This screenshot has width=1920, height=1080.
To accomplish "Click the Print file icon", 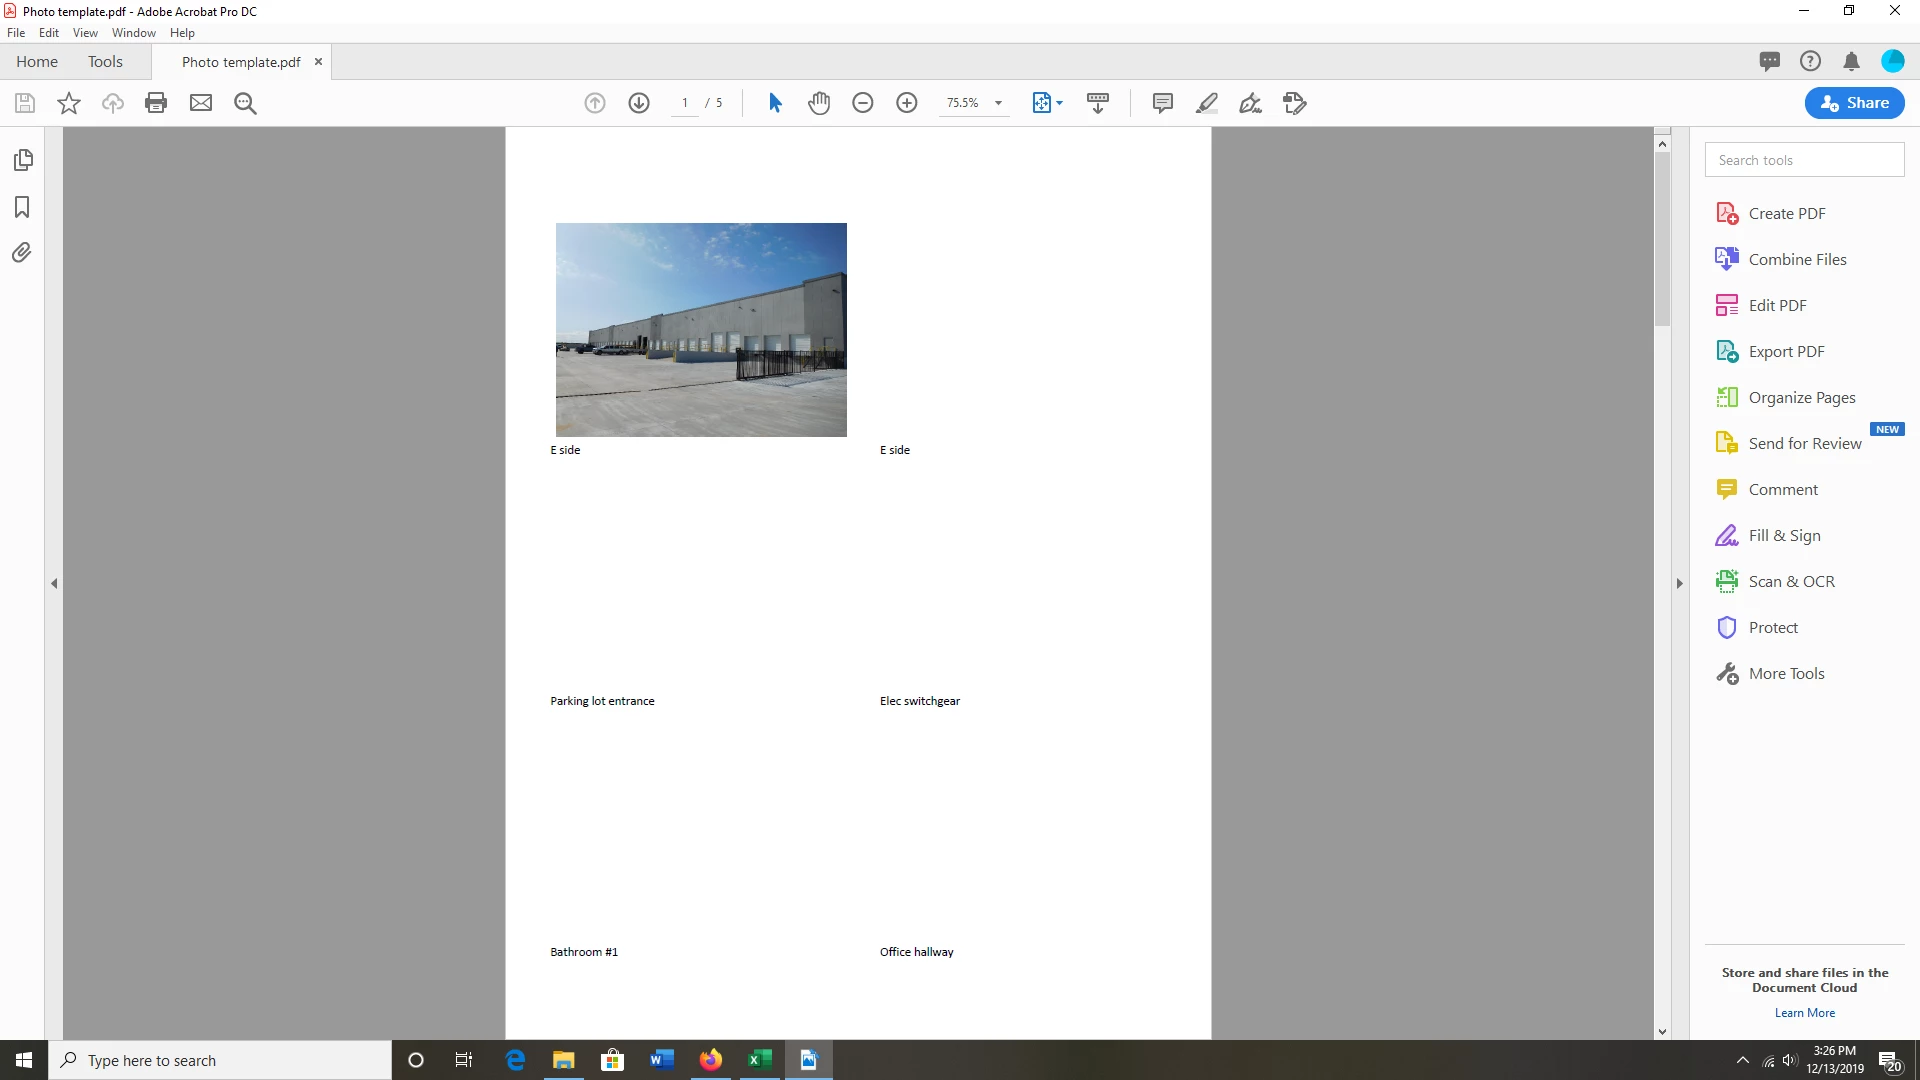I will click(156, 103).
